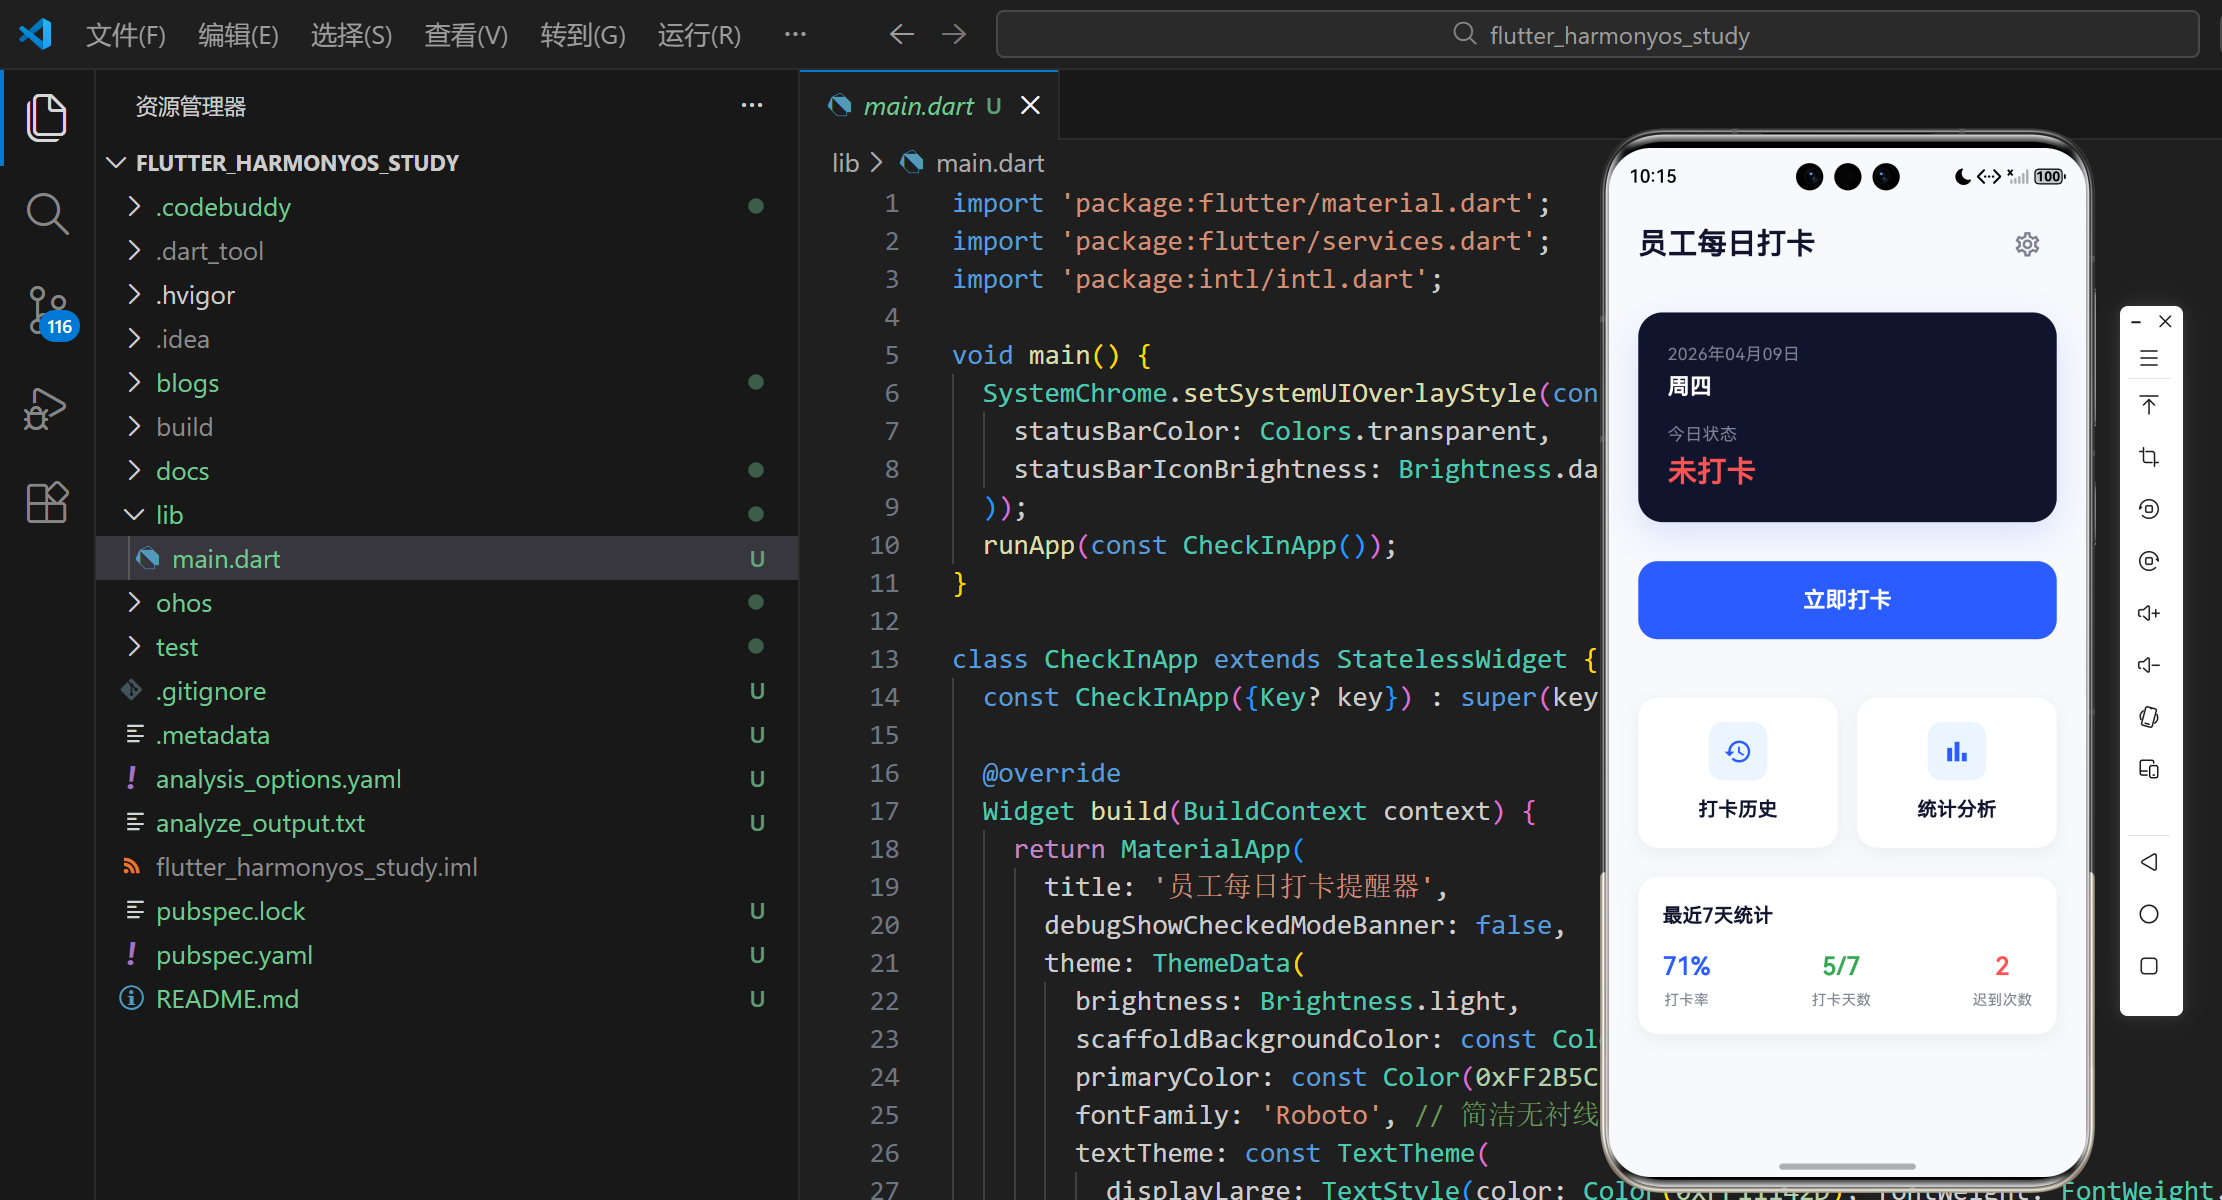
Task: Open analyze_output.txt in the explorer
Action: pyautogui.click(x=447, y=823)
